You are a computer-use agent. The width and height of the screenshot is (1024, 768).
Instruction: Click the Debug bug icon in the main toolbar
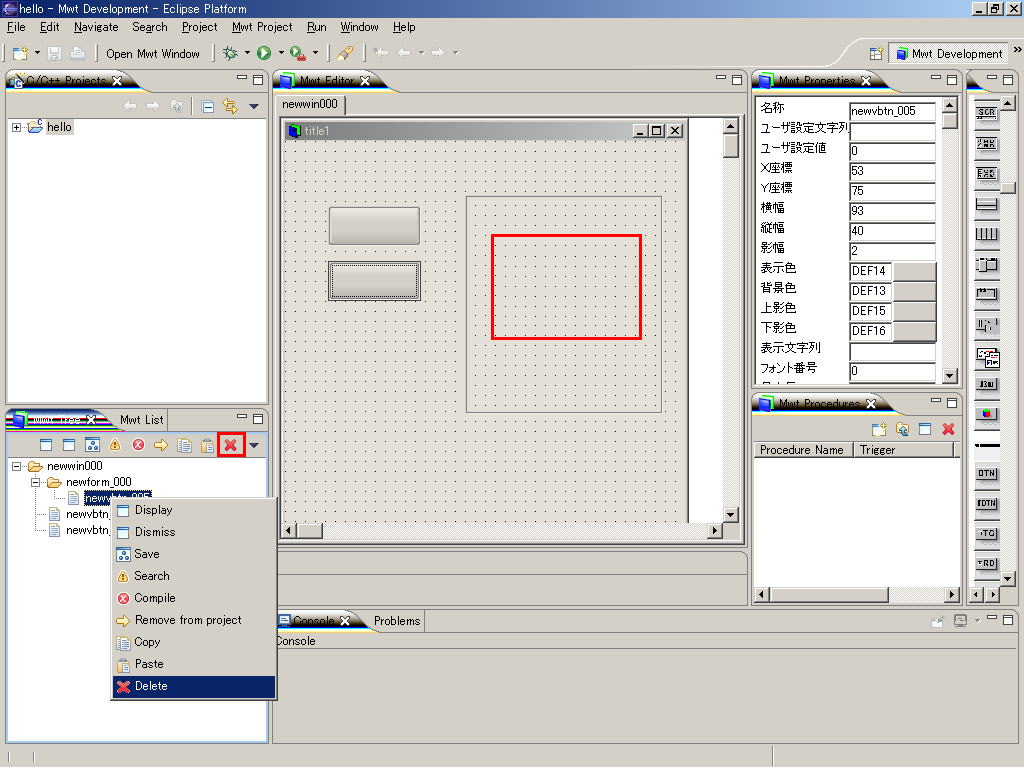coord(230,53)
